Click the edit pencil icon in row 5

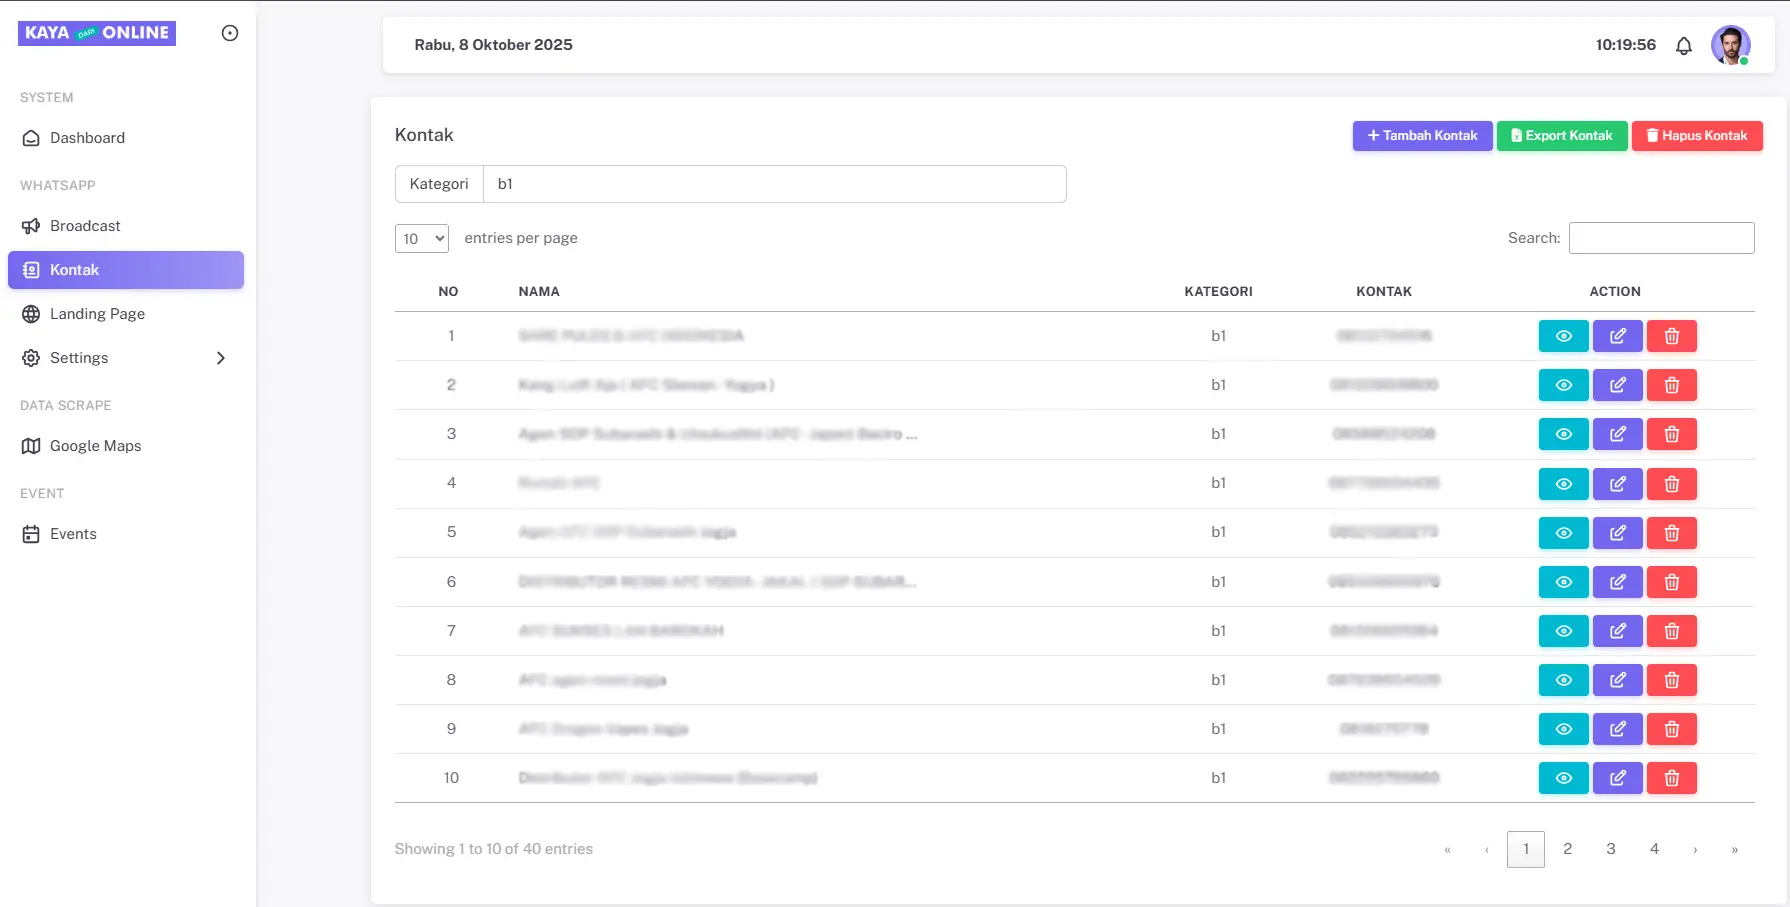point(1617,533)
